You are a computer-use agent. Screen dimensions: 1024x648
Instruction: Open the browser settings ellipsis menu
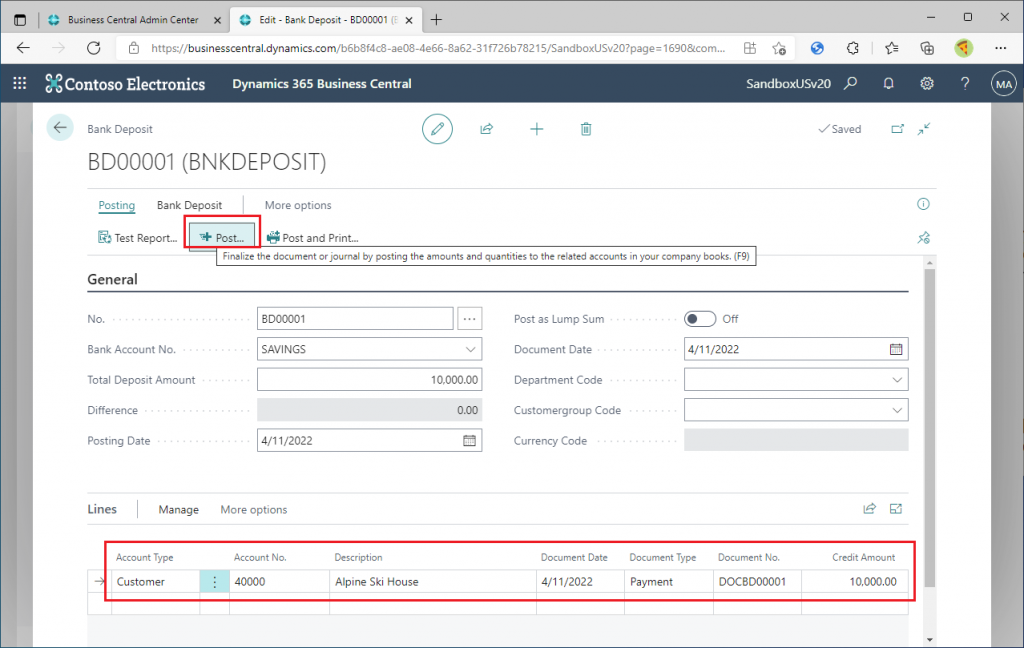coord(1000,48)
